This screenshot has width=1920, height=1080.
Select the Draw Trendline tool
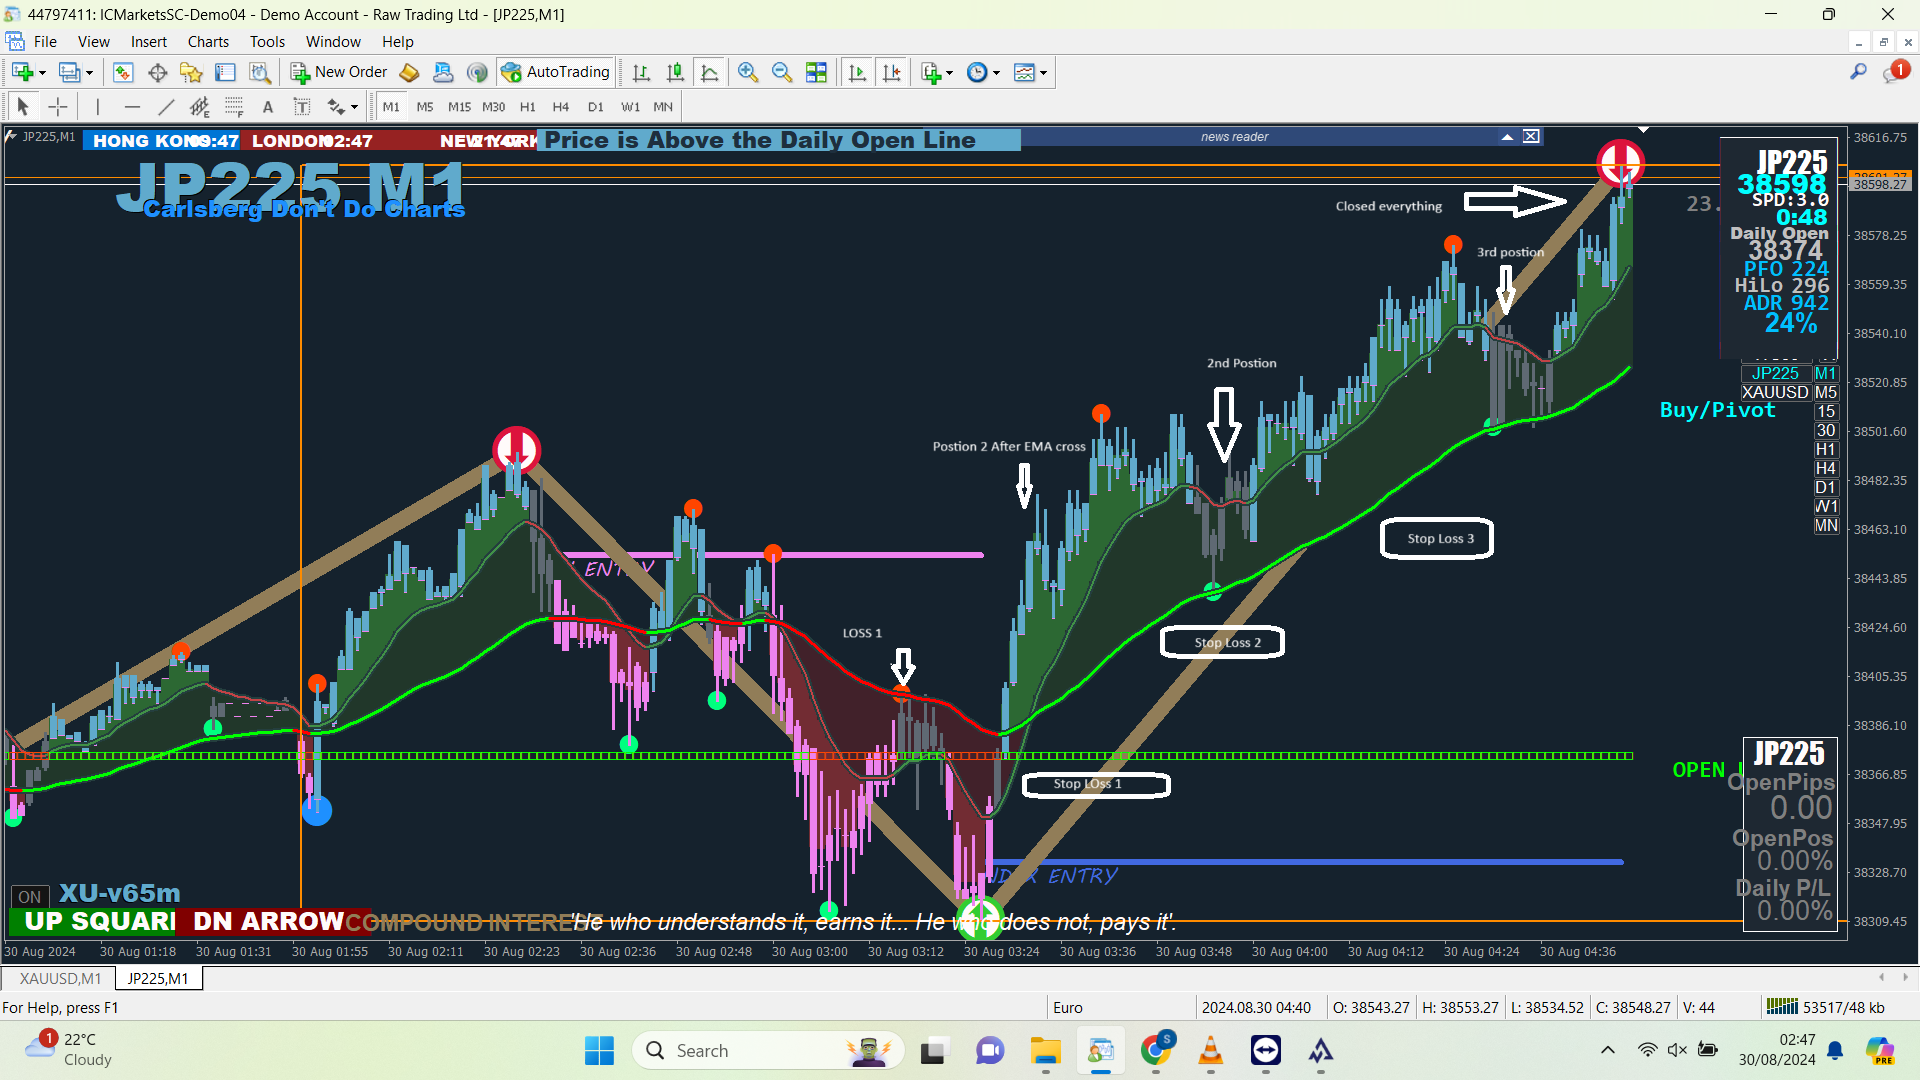[x=166, y=107]
